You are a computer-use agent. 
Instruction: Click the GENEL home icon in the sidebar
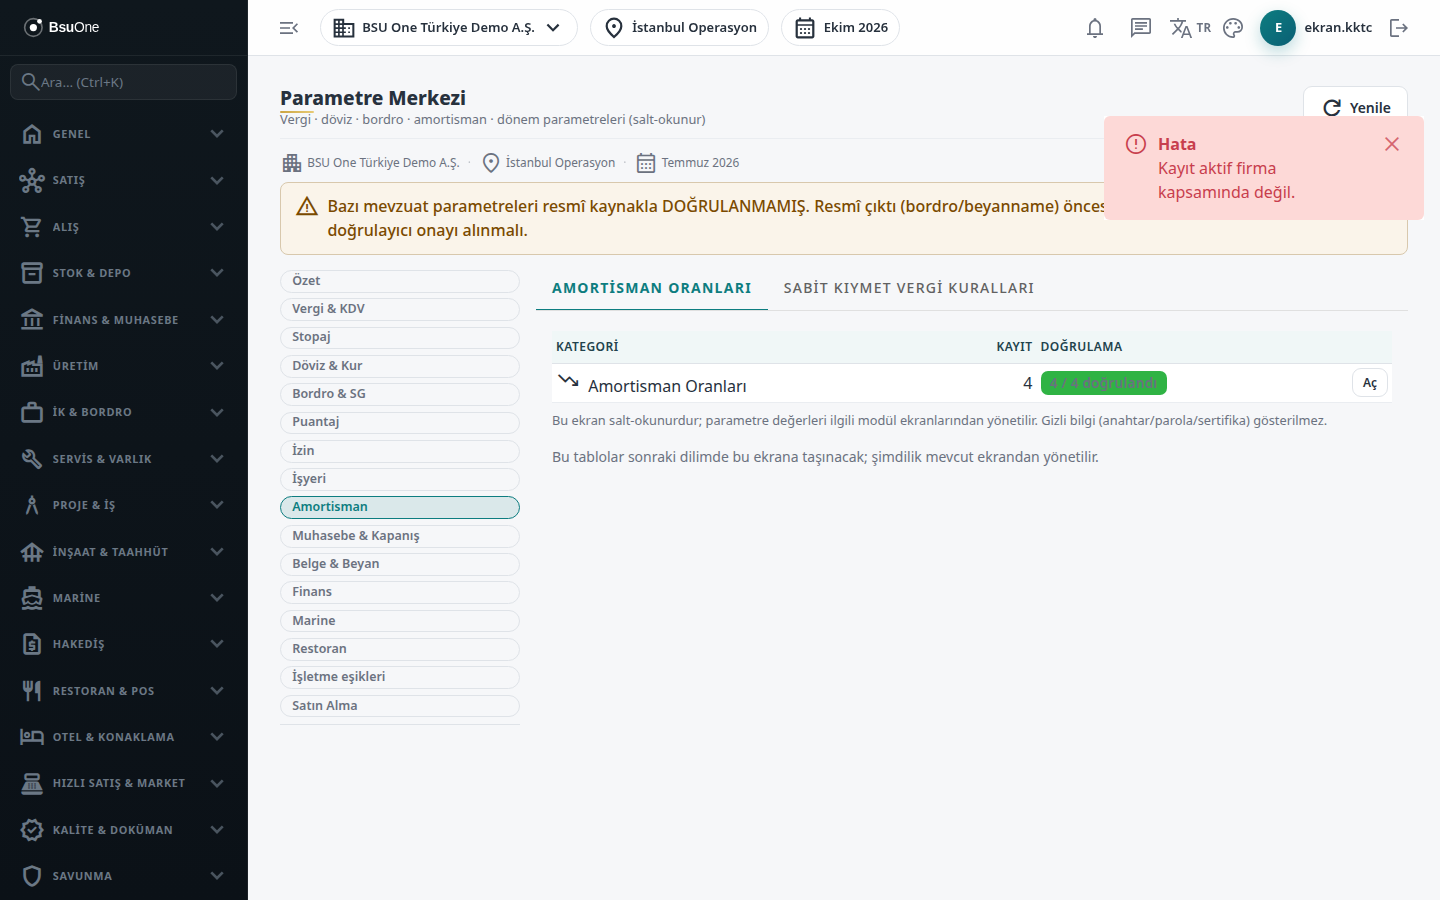click(x=32, y=134)
